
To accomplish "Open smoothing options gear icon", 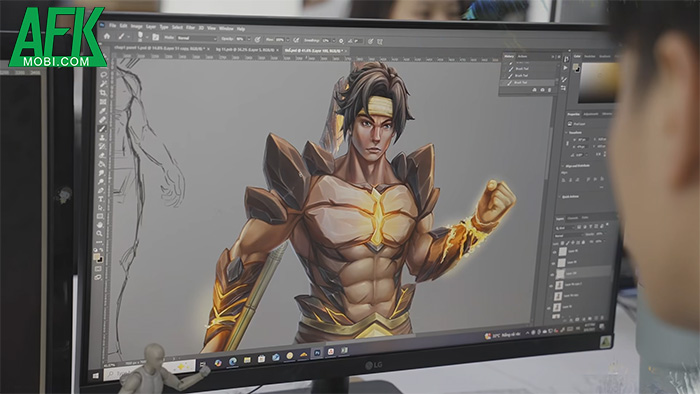I will (x=341, y=41).
